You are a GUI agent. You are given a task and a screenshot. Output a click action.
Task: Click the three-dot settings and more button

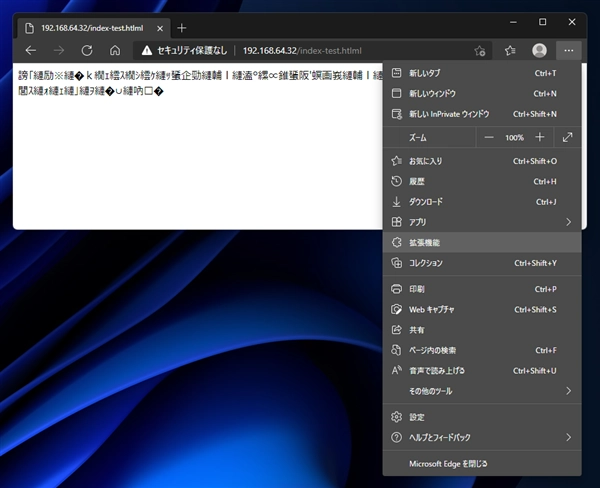tap(569, 50)
